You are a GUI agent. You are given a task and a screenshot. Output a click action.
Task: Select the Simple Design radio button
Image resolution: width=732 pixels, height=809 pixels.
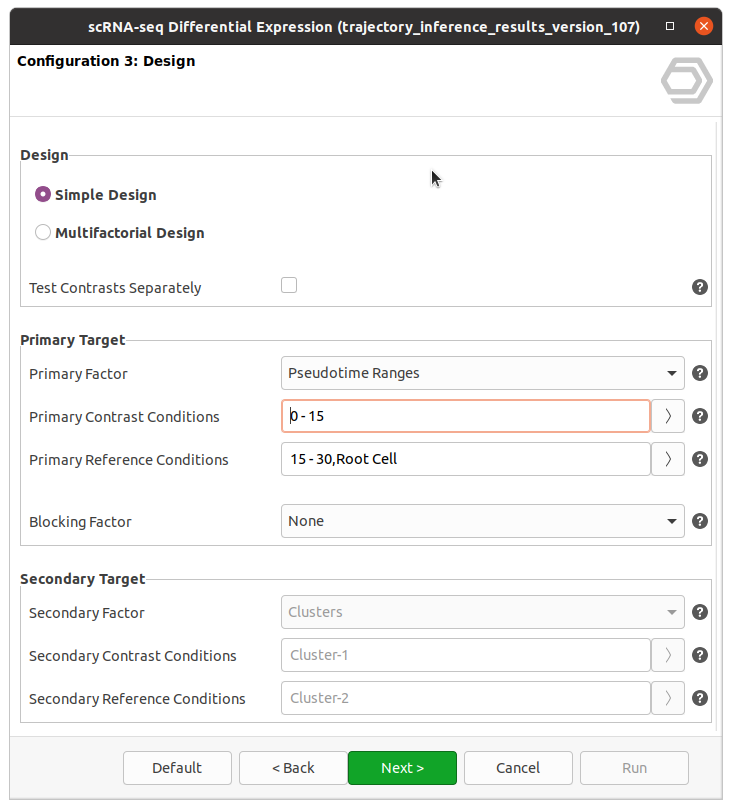pos(43,195)
